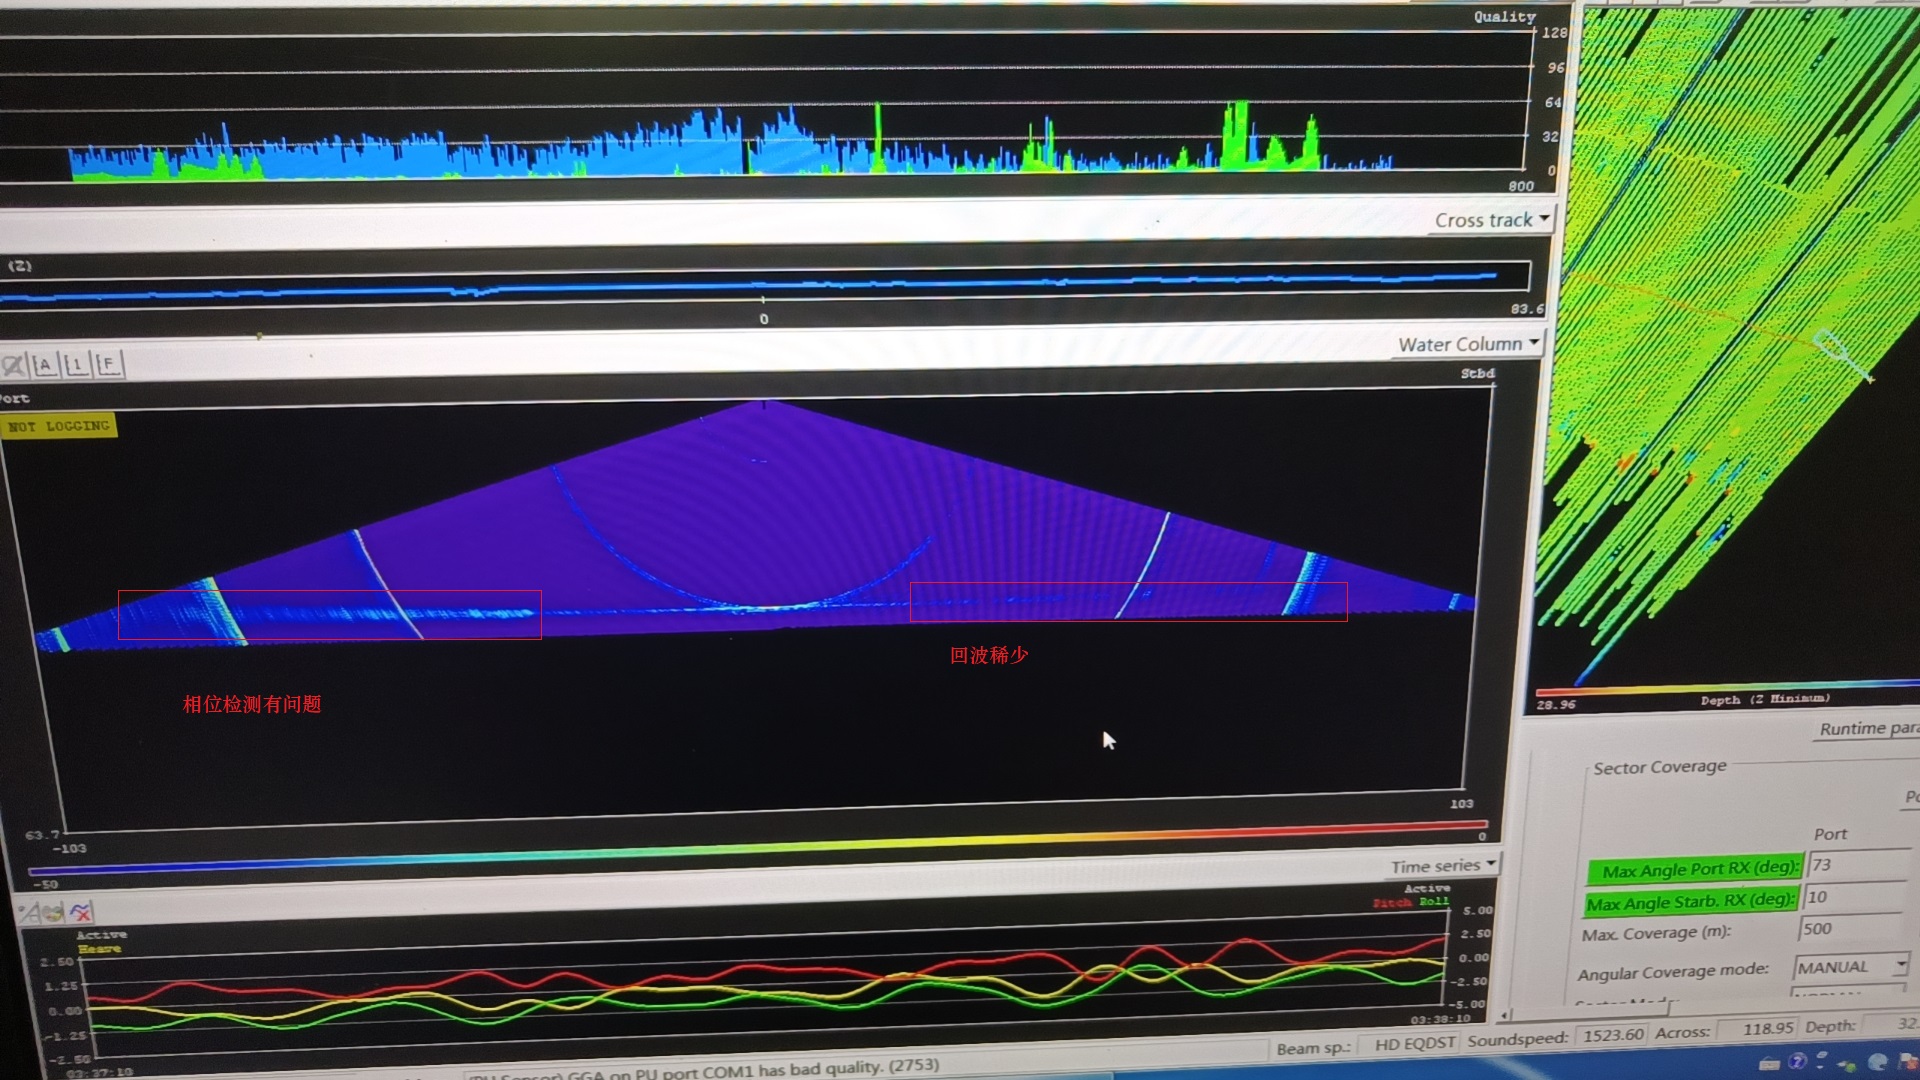Click the curve-with-red-X icon in Time series toolbar
Image resolution: width=1920 pixels, height=1080 pixels.
(80, 911)
